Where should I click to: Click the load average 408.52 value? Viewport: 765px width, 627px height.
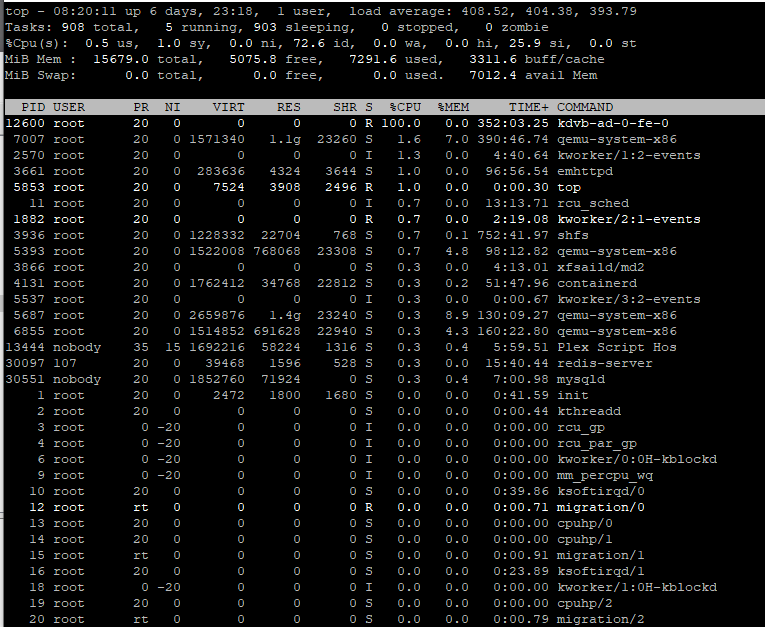pos(485,11)
